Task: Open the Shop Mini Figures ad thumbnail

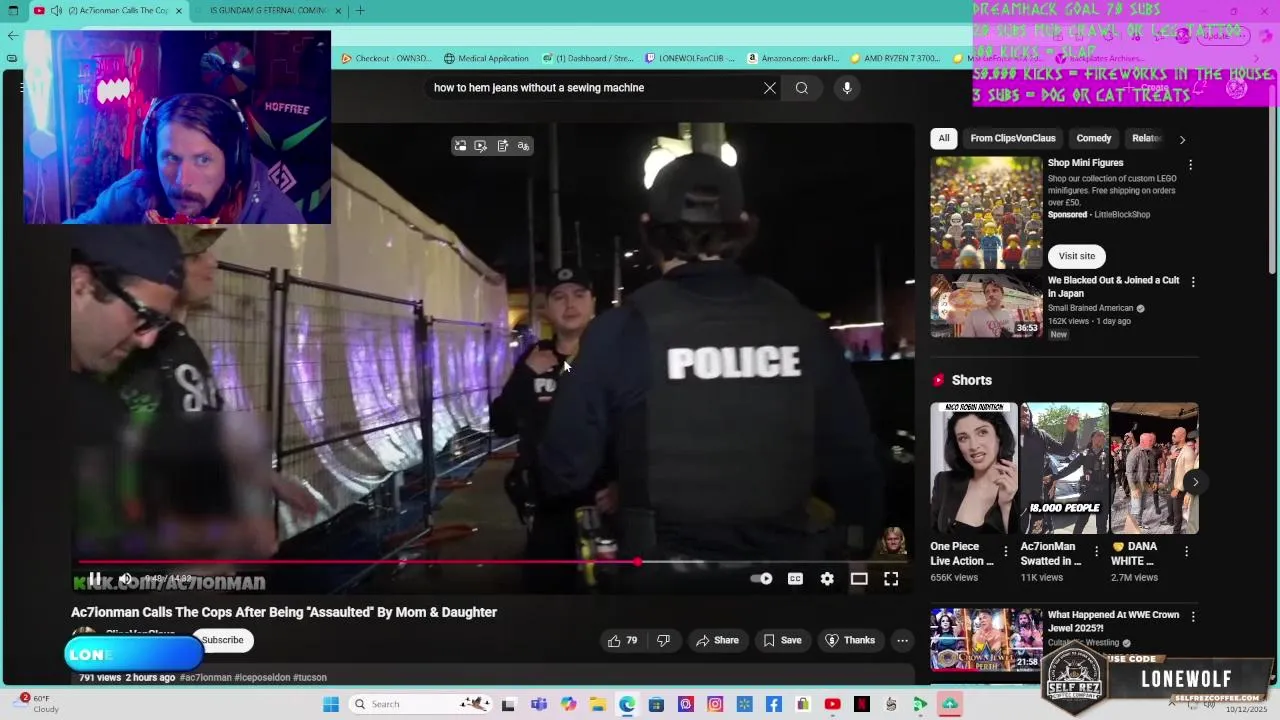Action: point(987,212)
